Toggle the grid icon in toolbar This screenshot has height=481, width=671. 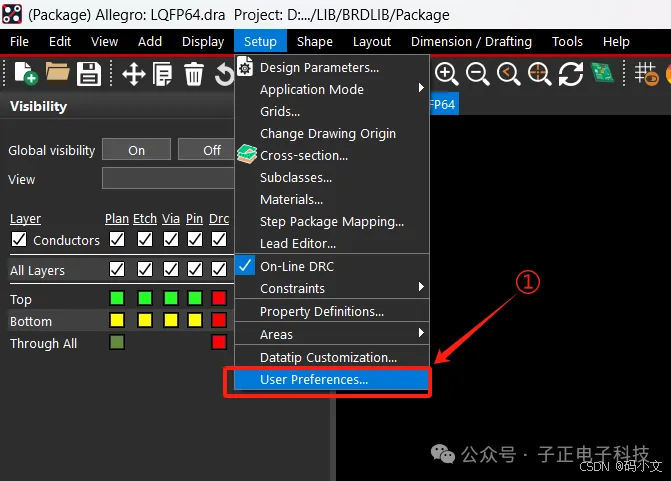[646, 74]
